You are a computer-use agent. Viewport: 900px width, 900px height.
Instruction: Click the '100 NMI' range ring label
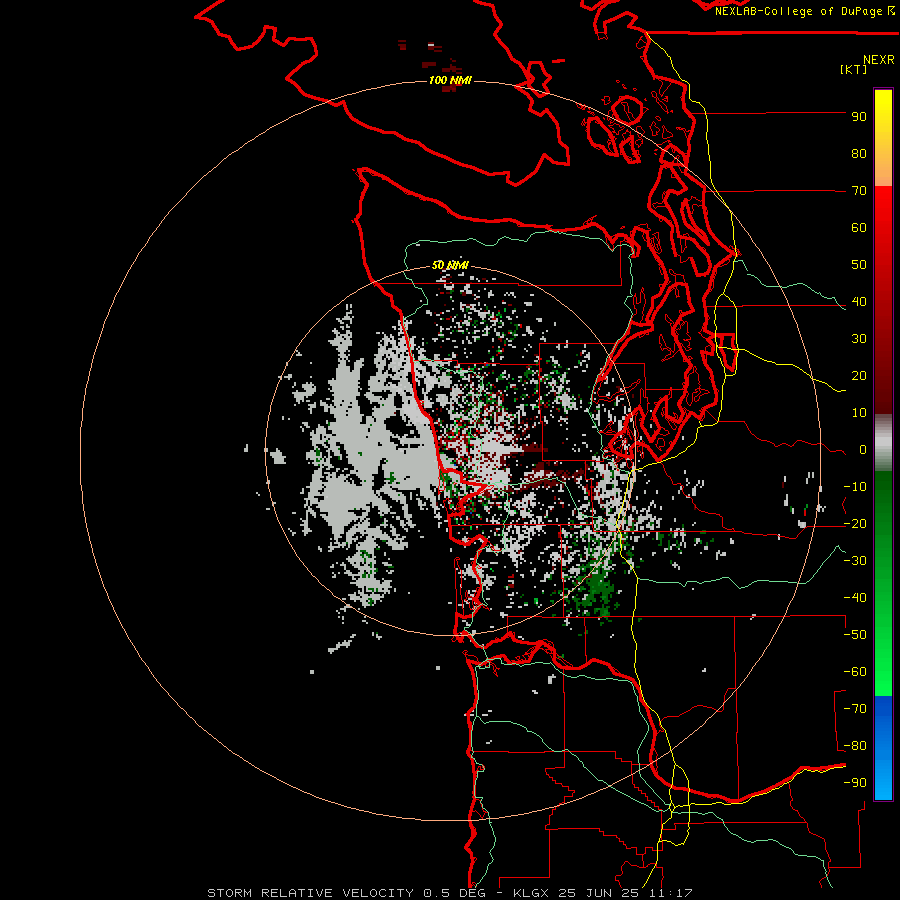[x=450, y=80]
